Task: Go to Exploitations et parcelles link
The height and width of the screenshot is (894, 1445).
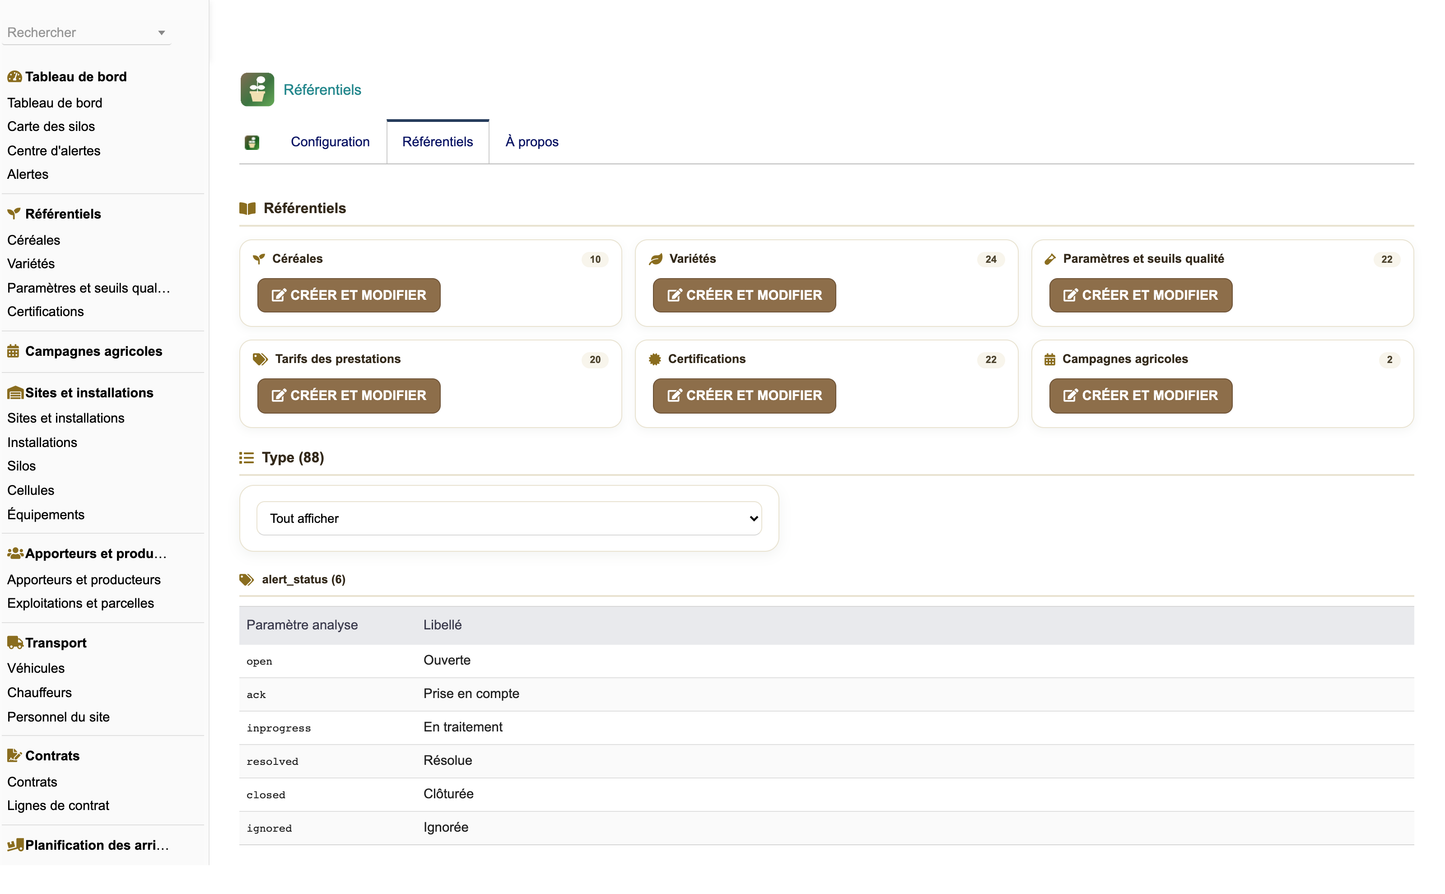Action: point(81,604)
